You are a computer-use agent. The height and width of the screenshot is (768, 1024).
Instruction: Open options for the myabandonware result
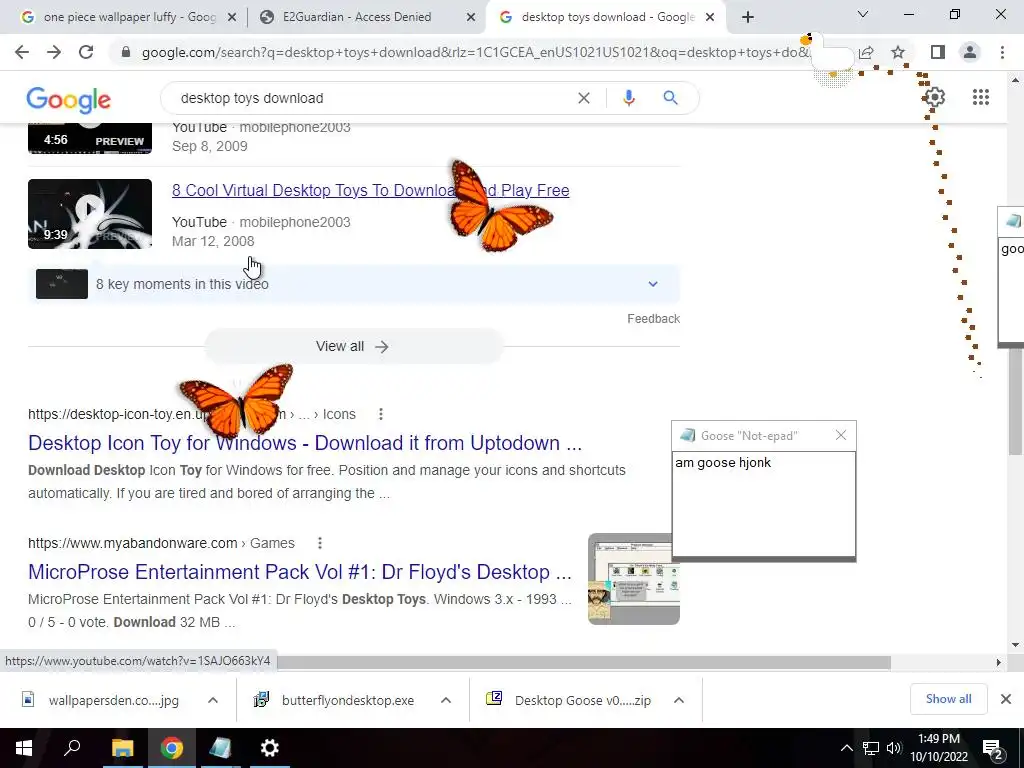pos(319,543)
